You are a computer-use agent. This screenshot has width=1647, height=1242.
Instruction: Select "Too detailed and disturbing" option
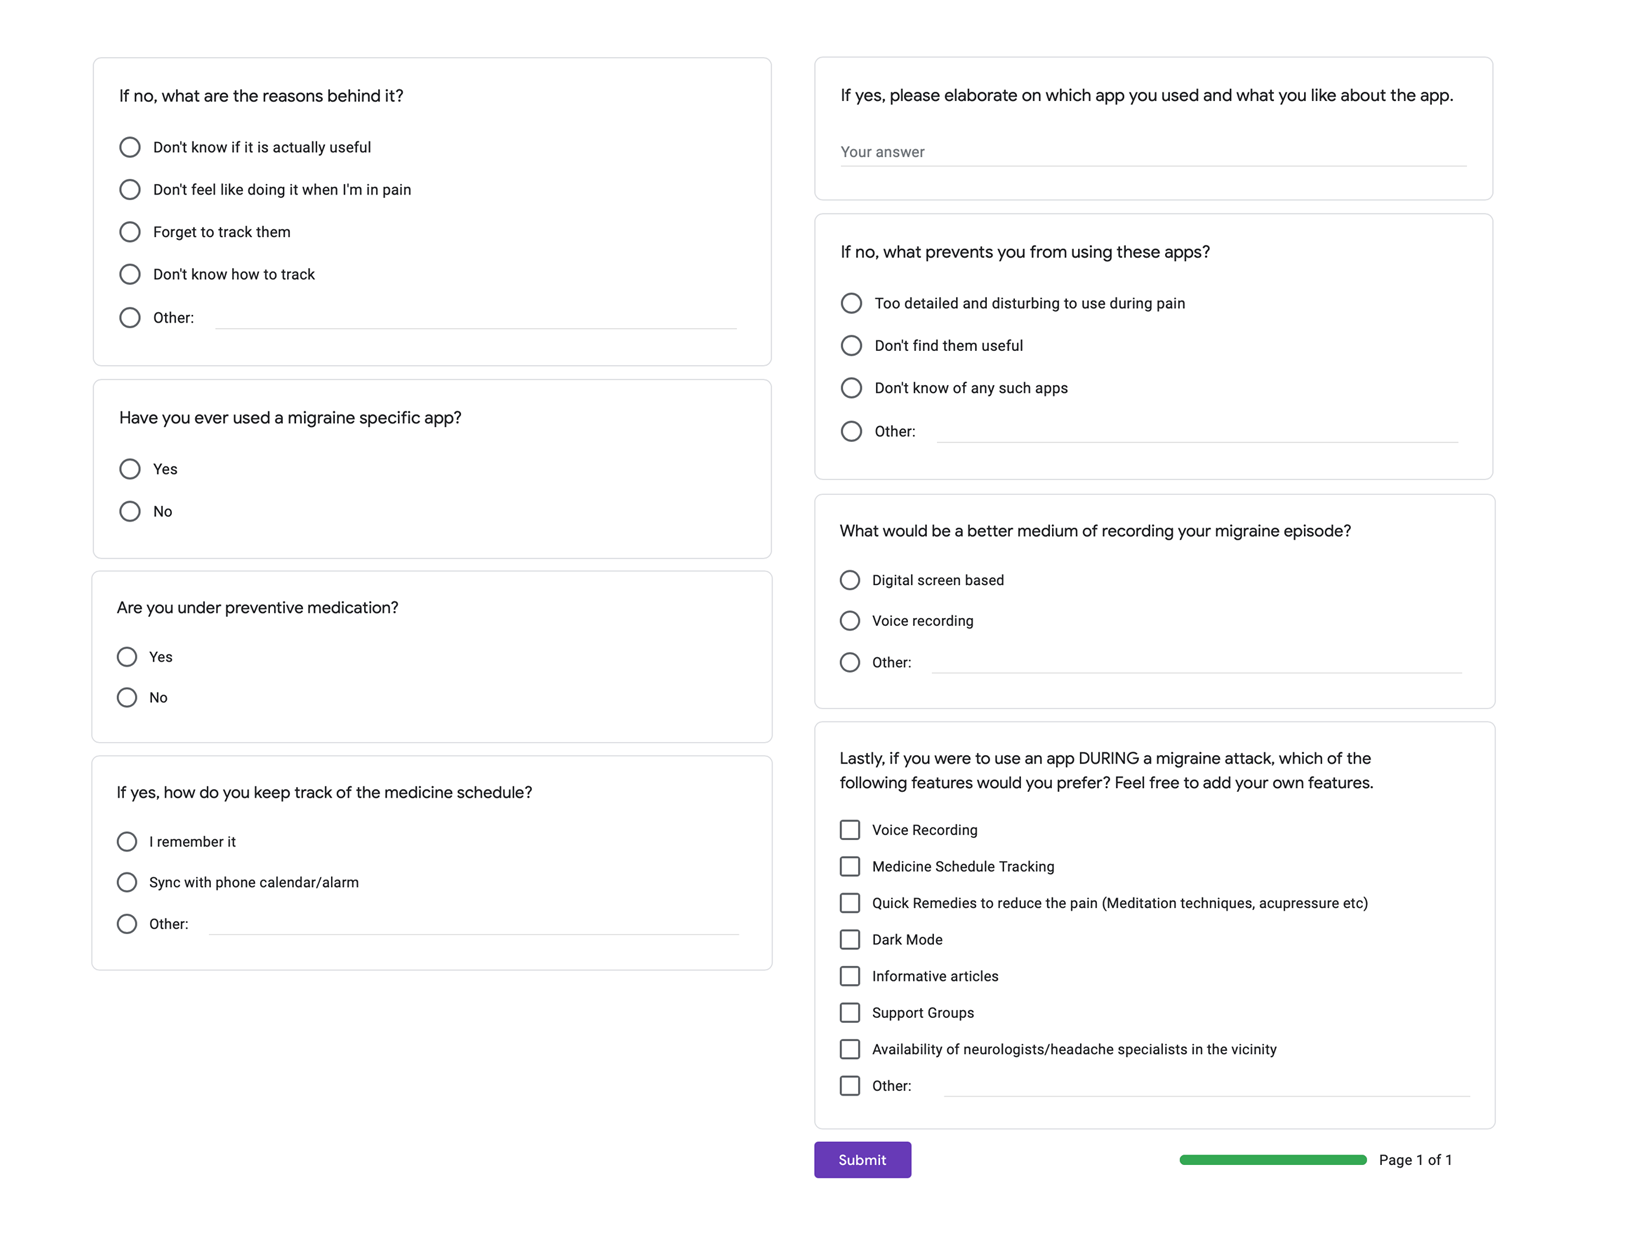[851, 303]
